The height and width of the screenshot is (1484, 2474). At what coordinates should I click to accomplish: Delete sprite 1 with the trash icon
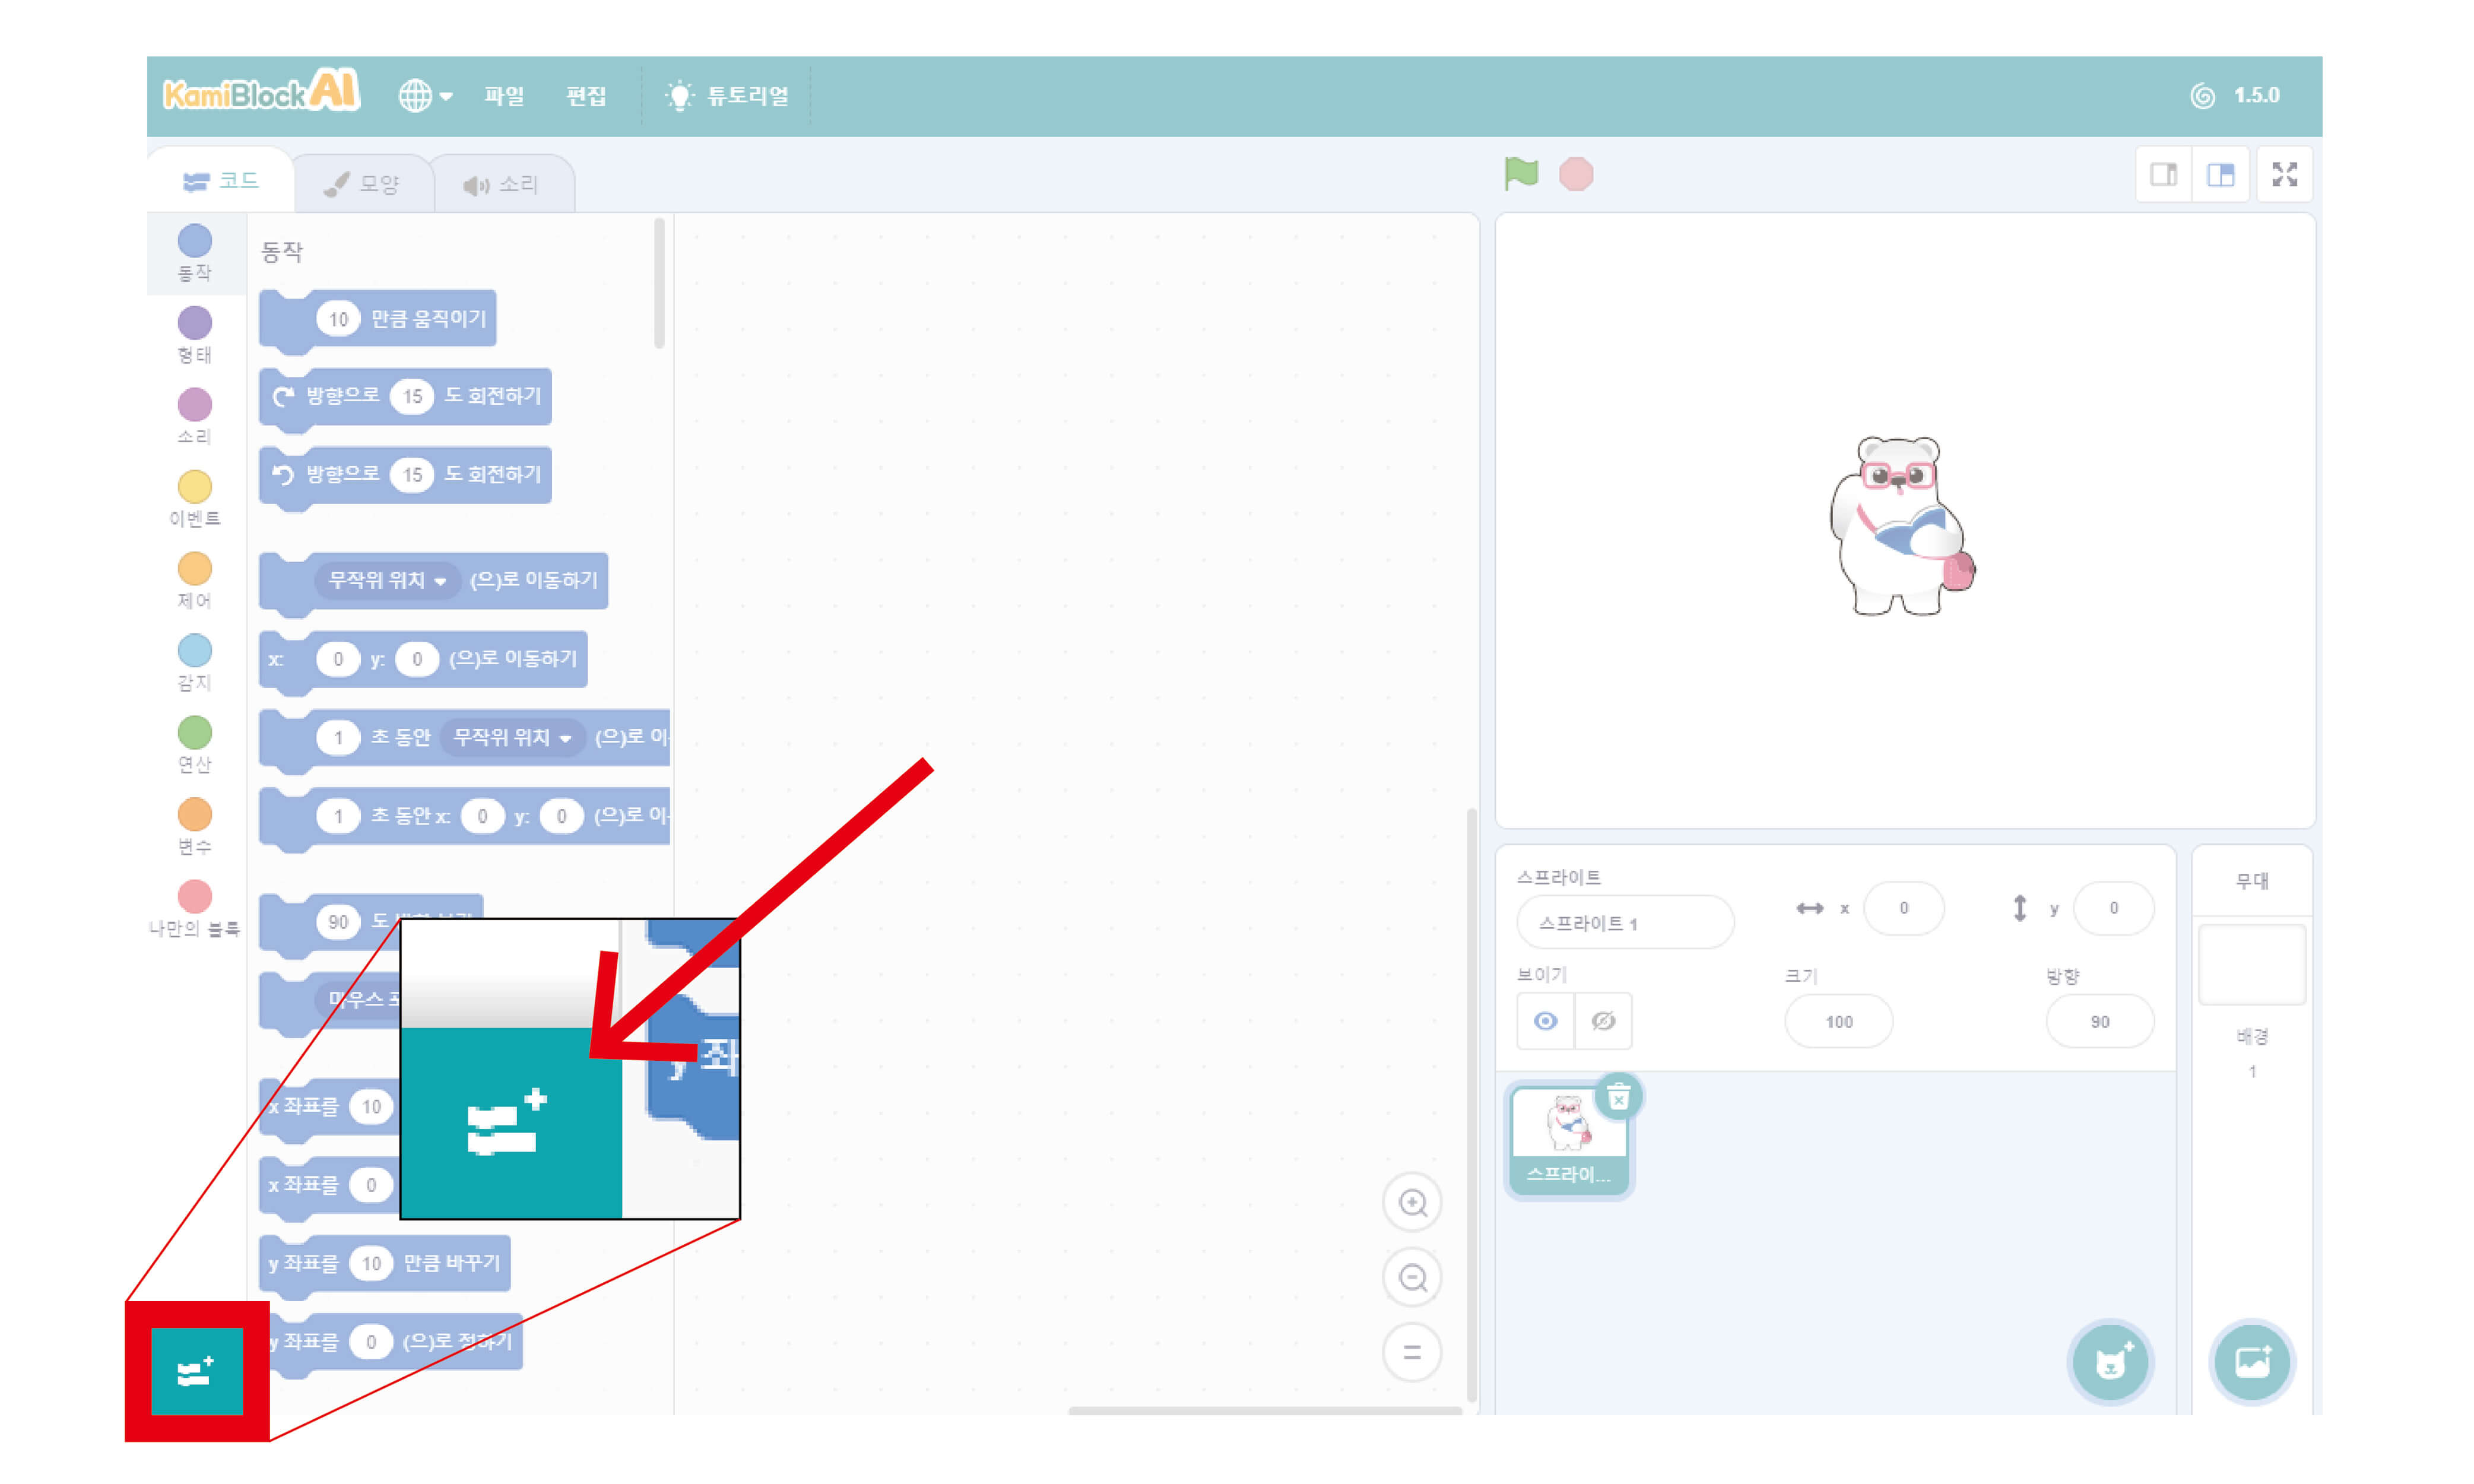[x=1618, y=1097]
